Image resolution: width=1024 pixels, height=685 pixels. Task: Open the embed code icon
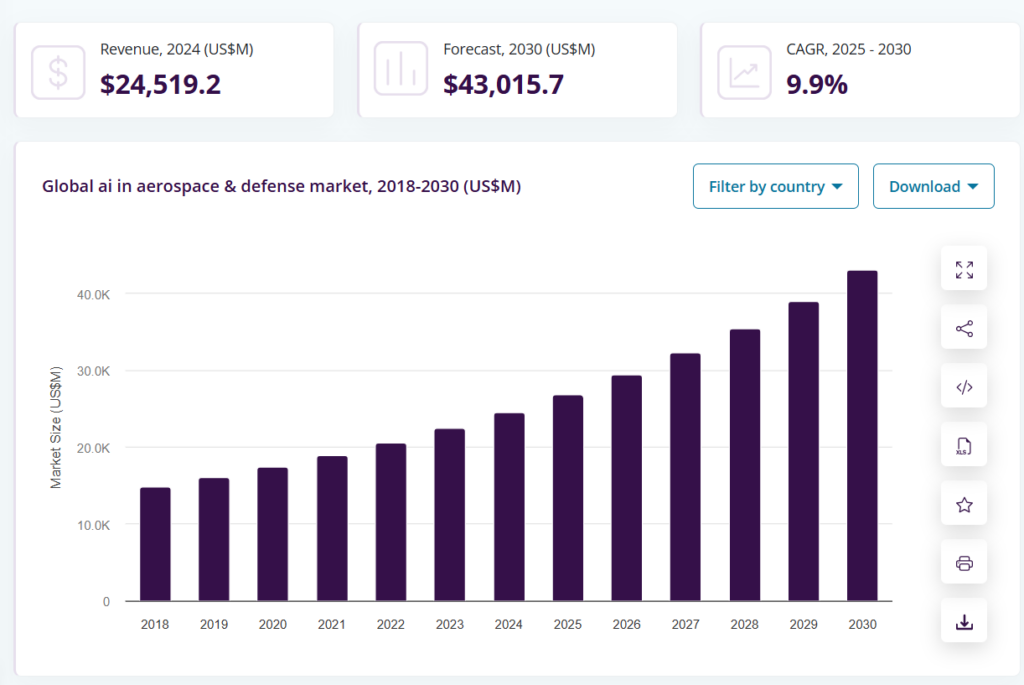[964, 387]
